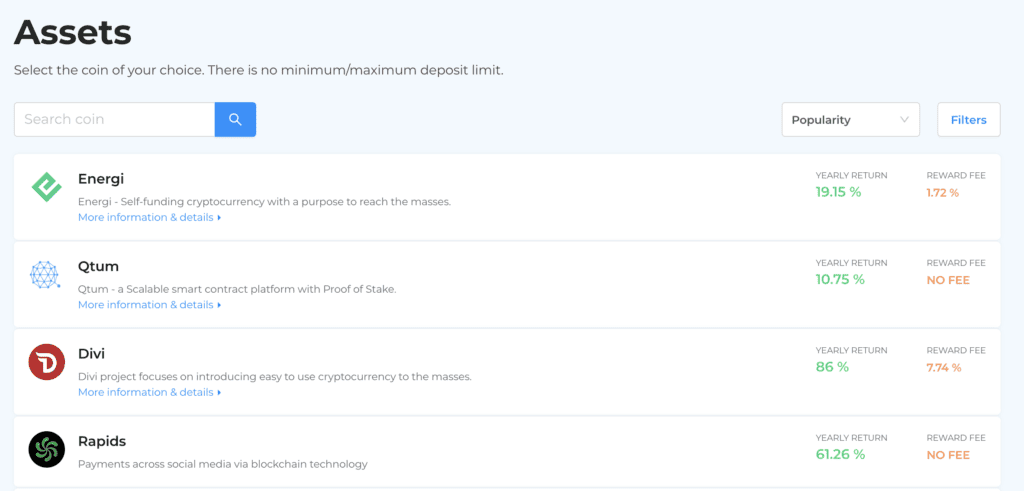This screenshot has height=491, width=1024.
Task: Click the blue search magnifier button
Action: pos(235,119)
